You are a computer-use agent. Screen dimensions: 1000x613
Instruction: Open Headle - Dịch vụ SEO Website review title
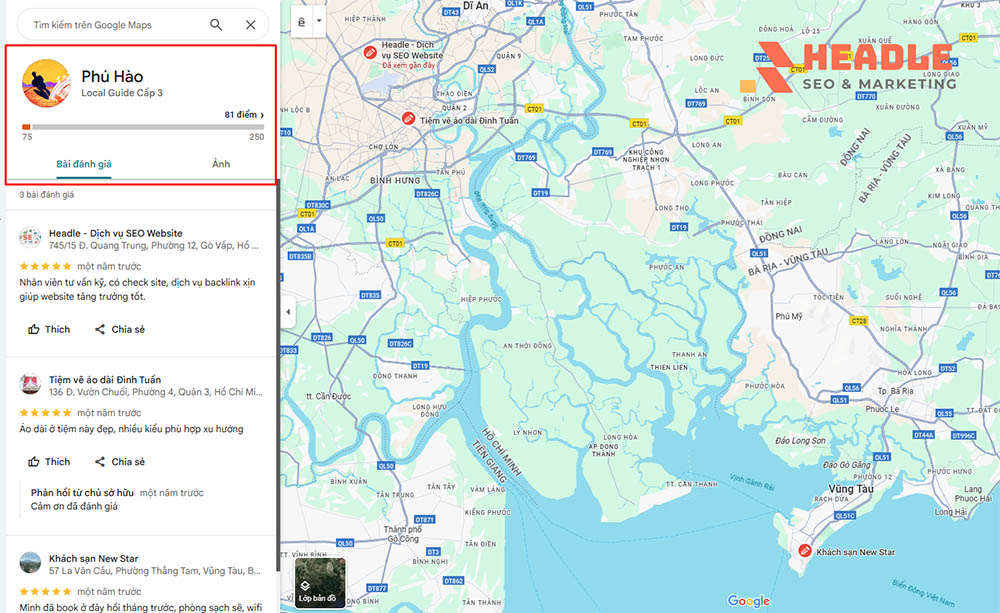click(115, 233)
